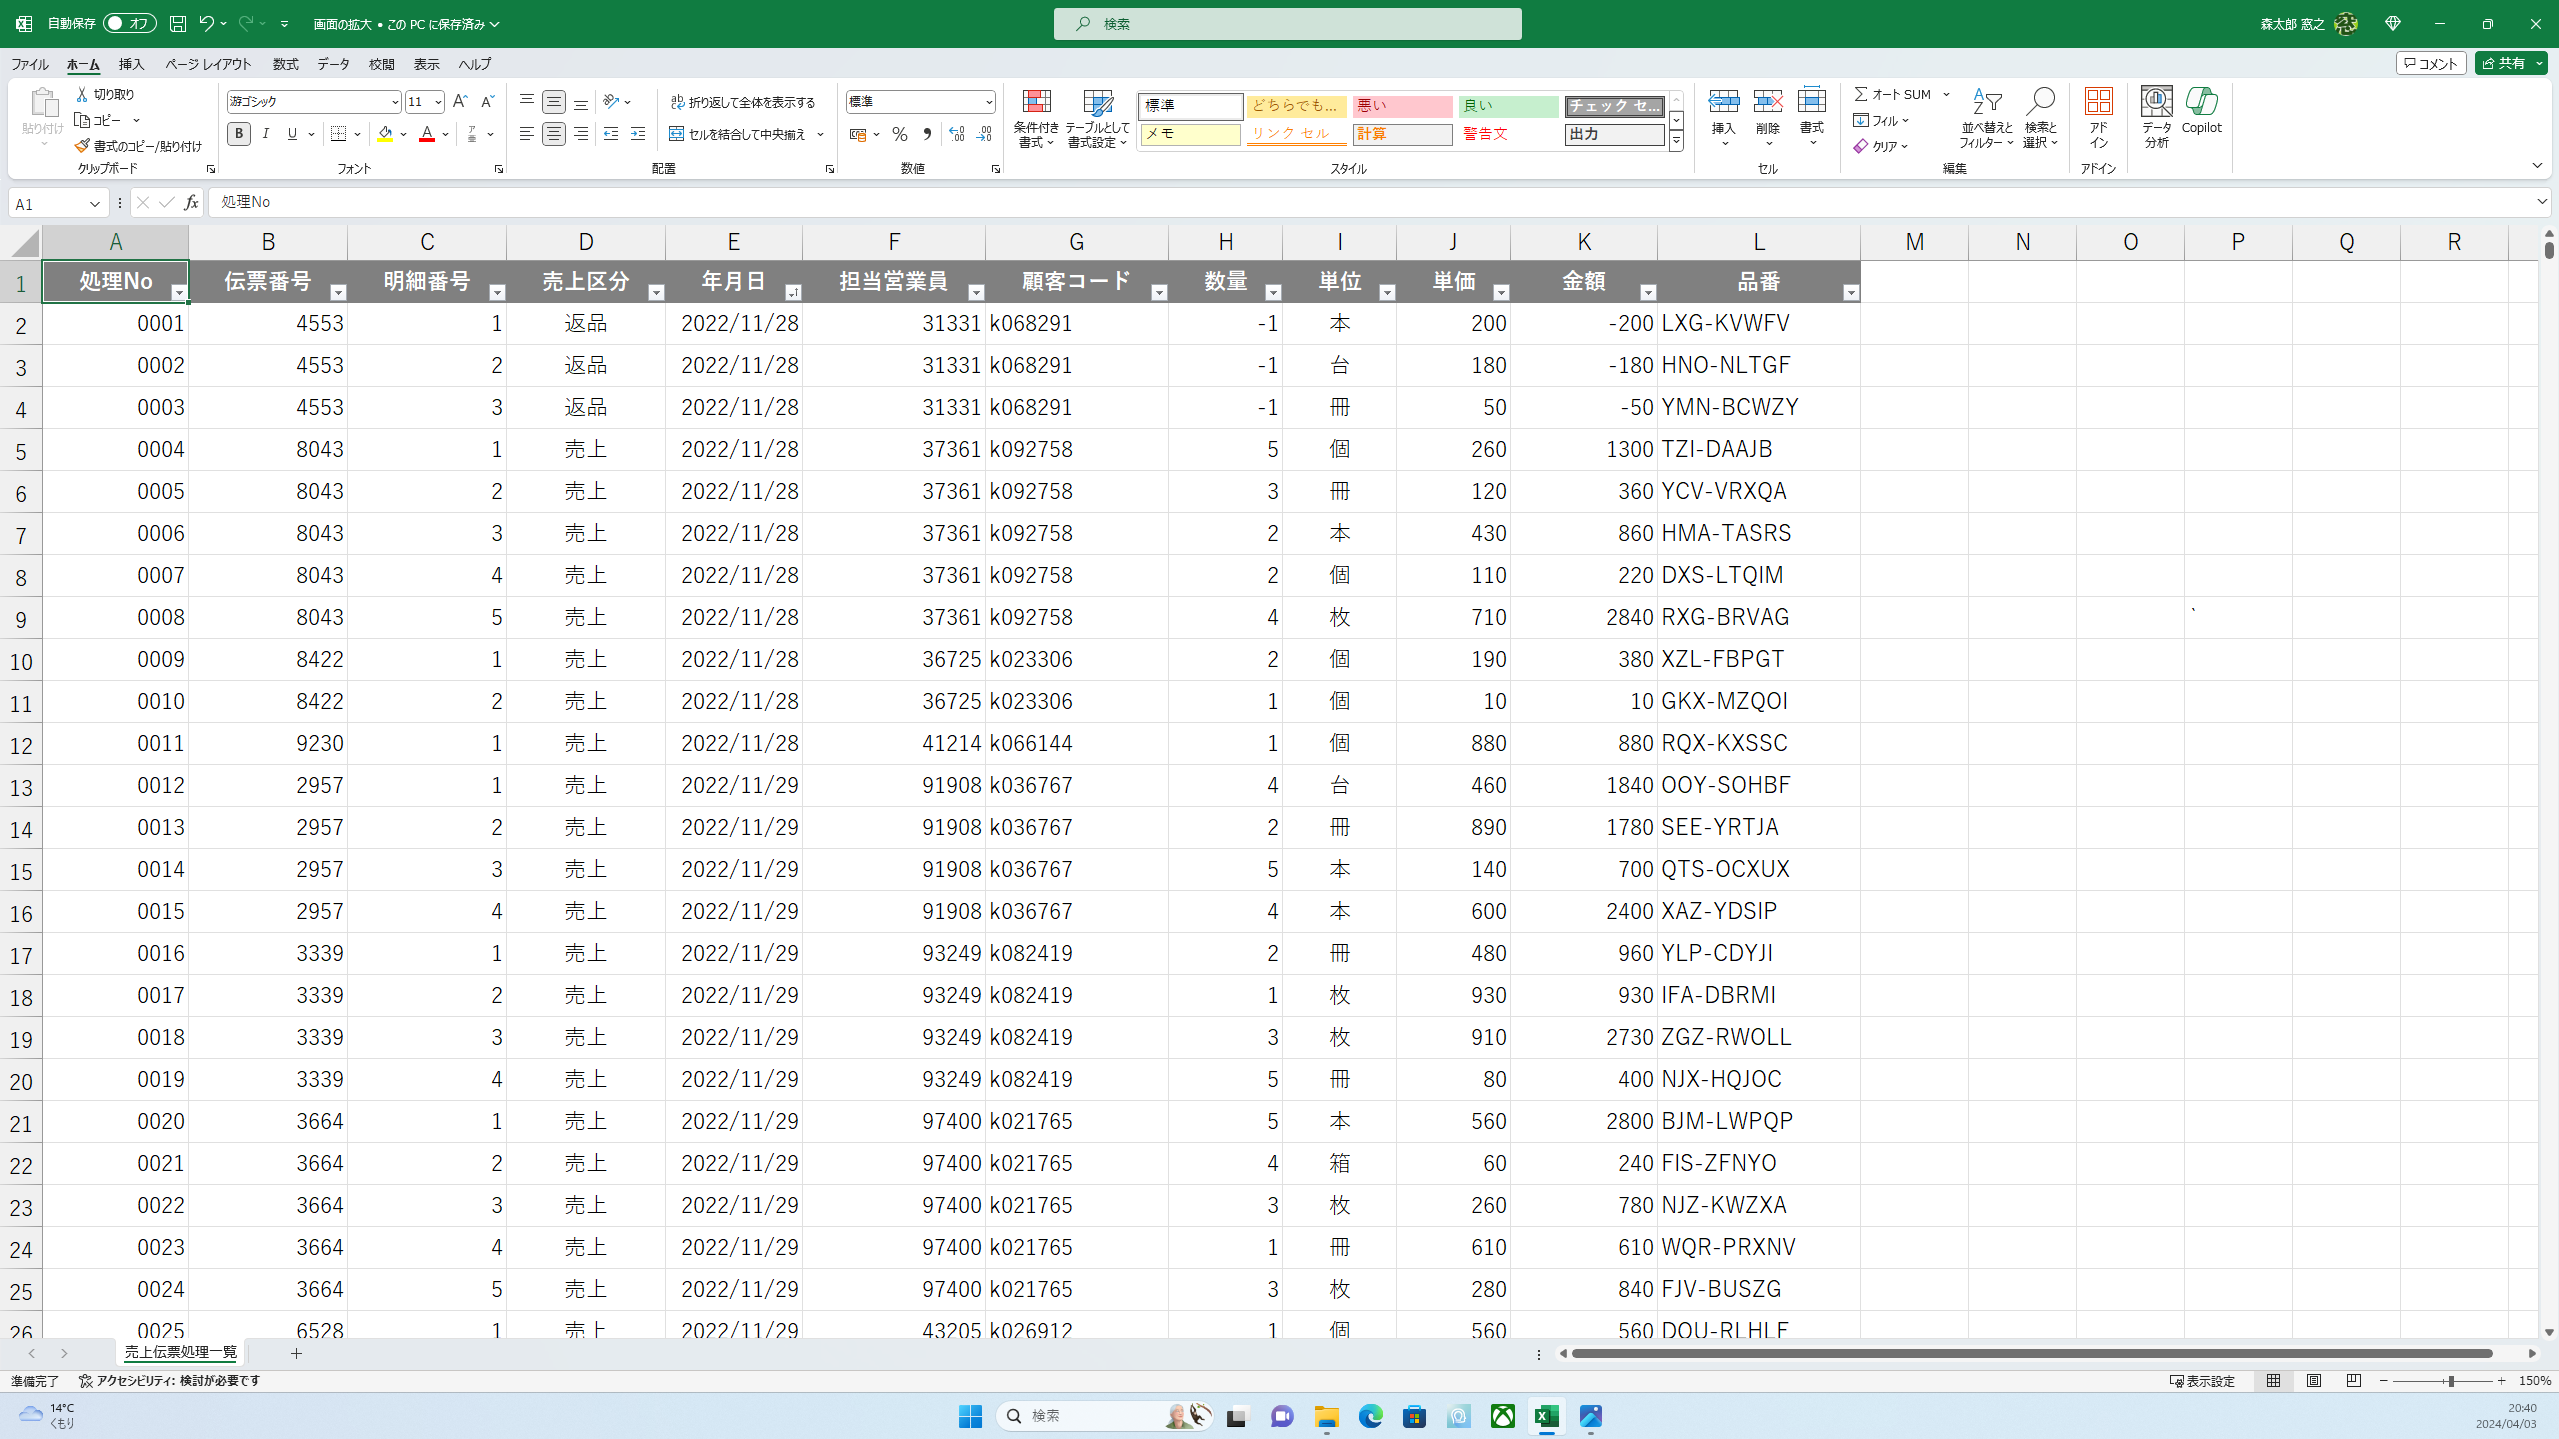
Task: Open the Format as Table gallery
Action: point(1097,103)
